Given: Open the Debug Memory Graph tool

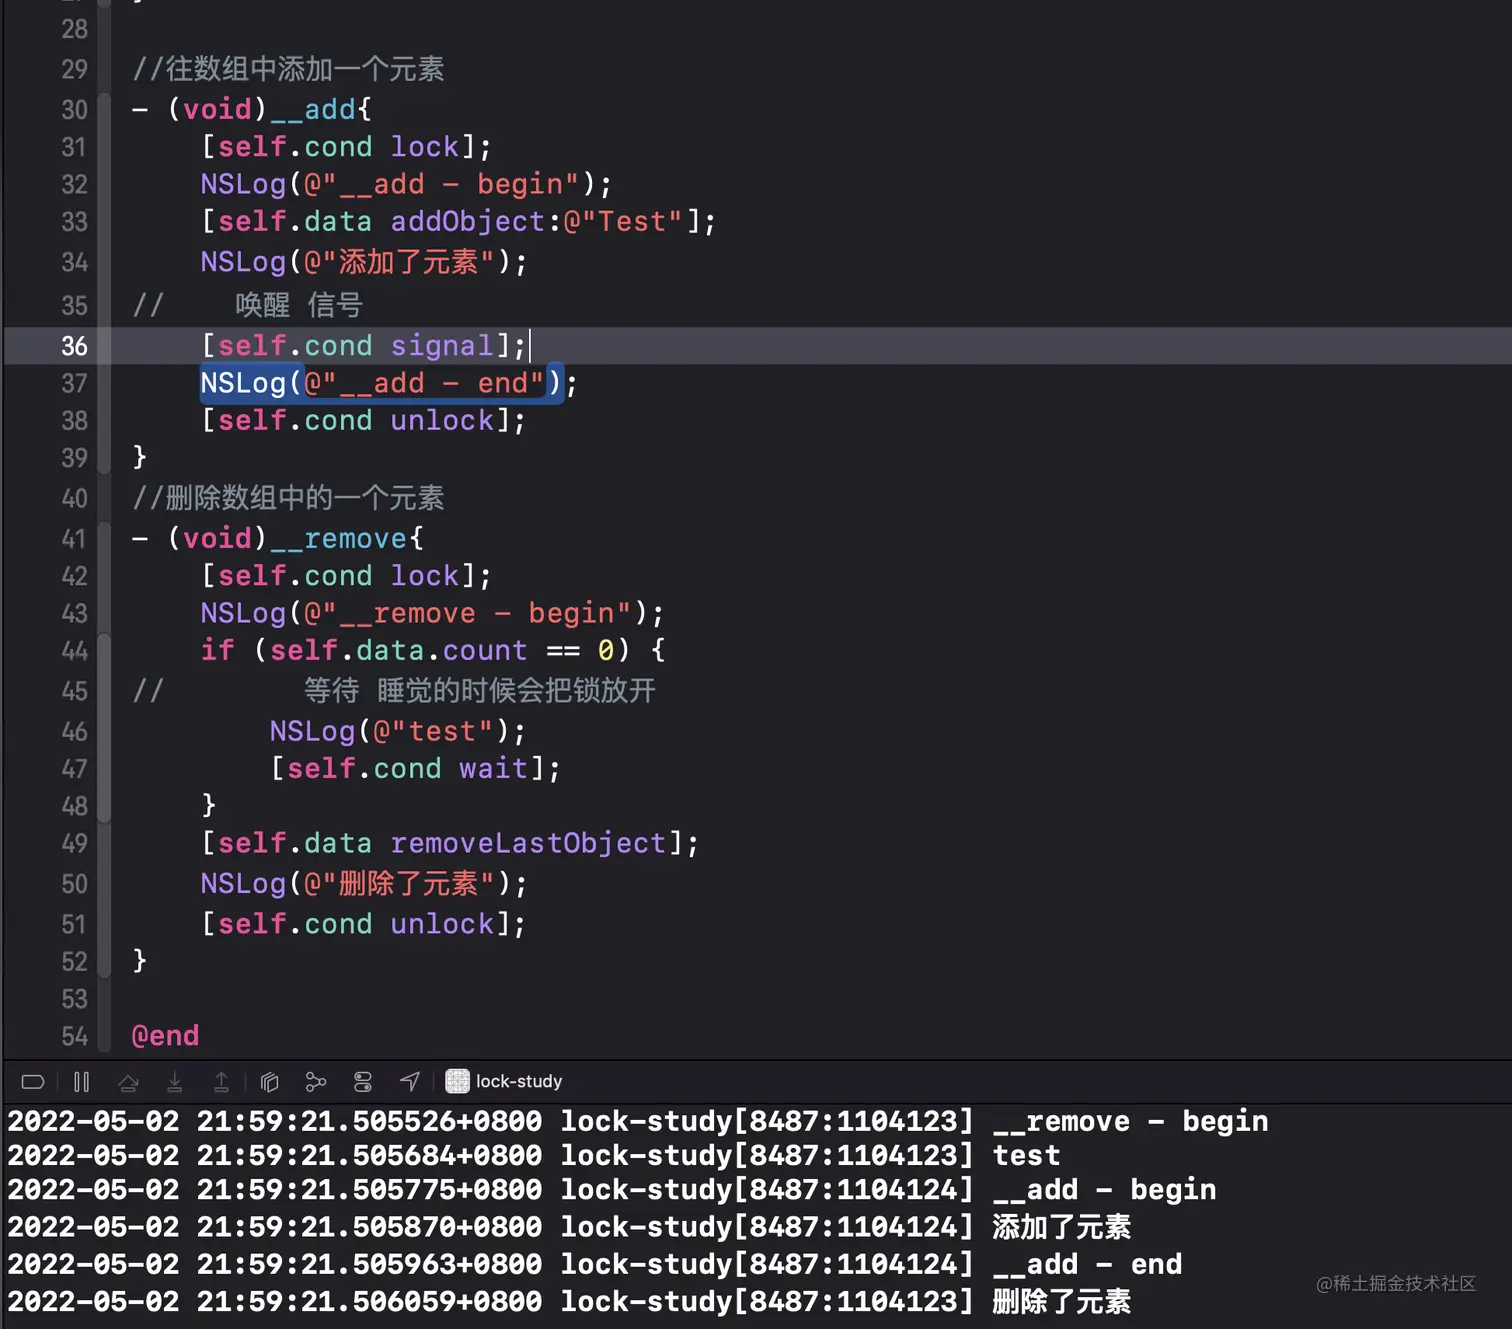Looking at the screenshot, I should [x=316, y=1081].
